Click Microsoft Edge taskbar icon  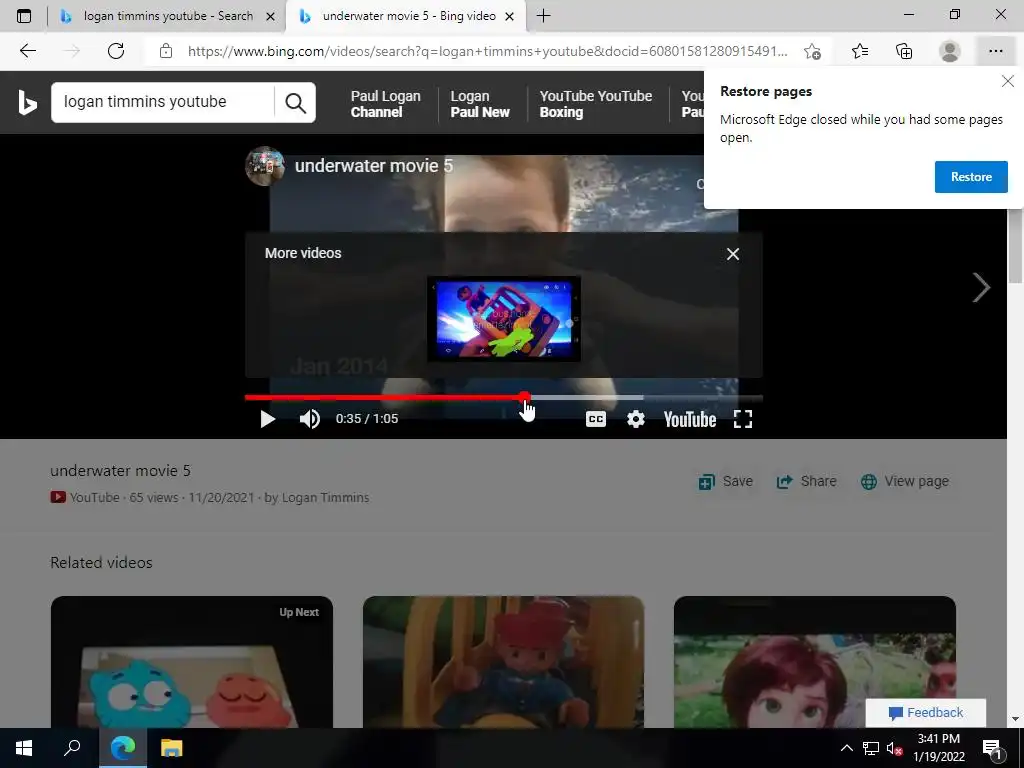[123, 748]
